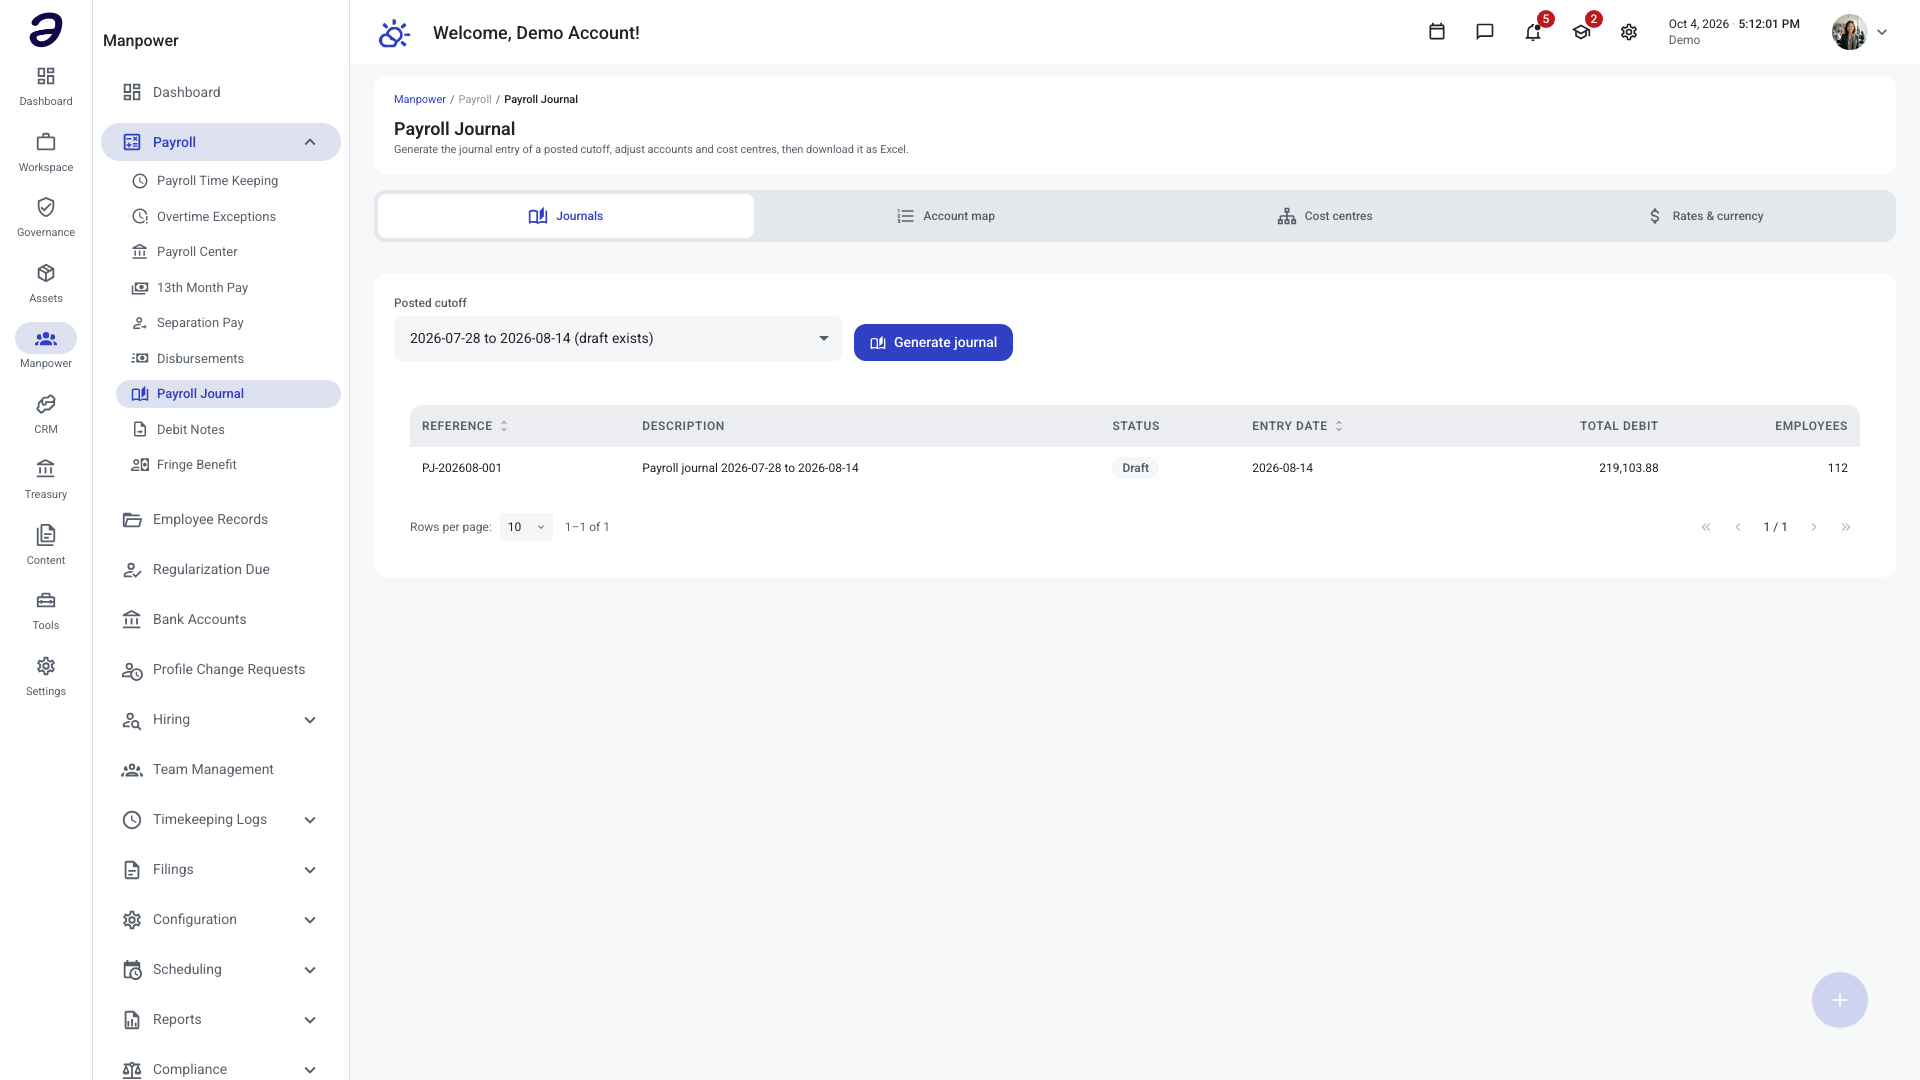Expand the Scheduling submenu
The height and width of the screenshot is (1080, 1920).
point(221,970)
